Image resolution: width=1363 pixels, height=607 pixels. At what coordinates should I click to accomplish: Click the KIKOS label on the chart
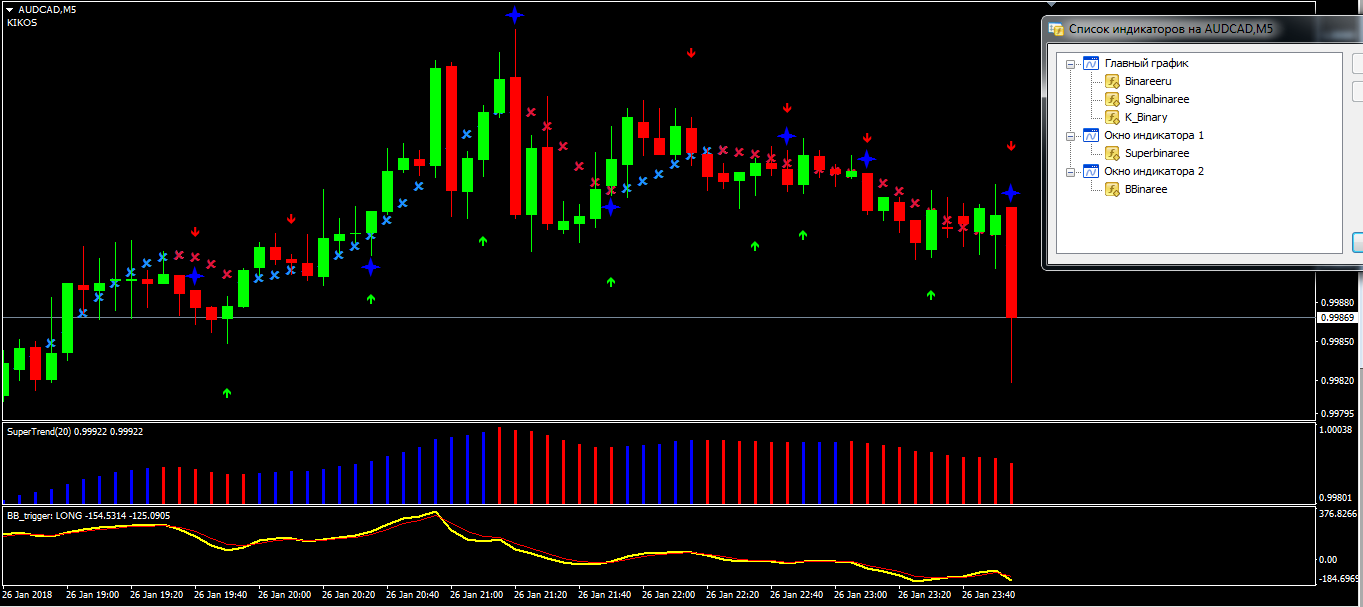tap(22, 23)
